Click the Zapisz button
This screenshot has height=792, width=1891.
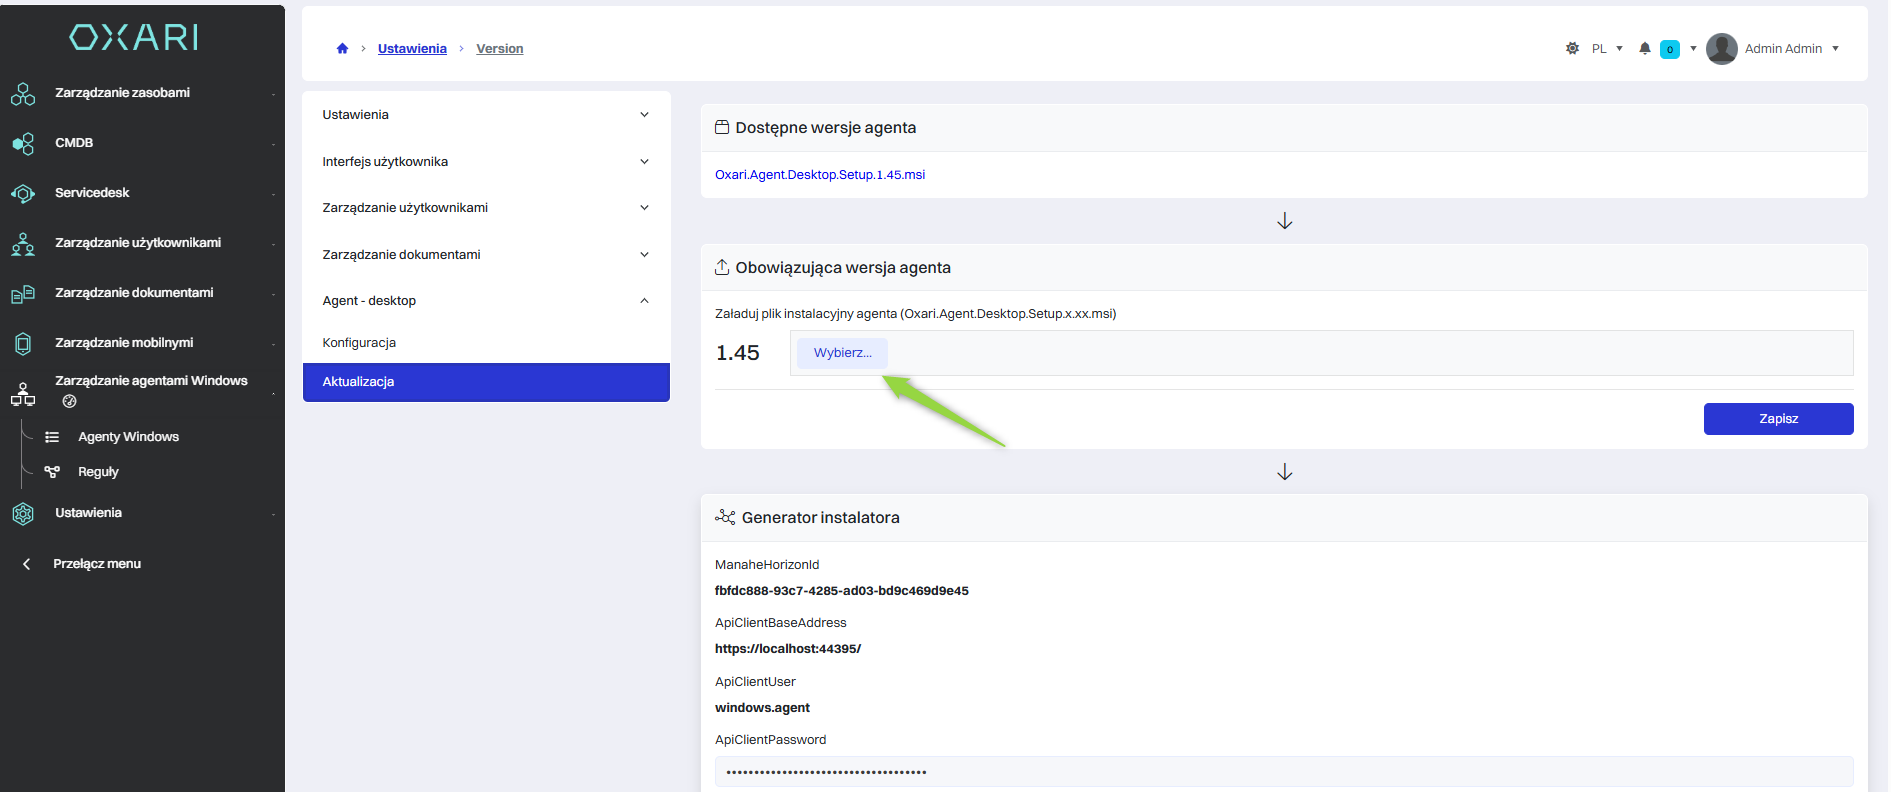click(x=1778, y=419)
